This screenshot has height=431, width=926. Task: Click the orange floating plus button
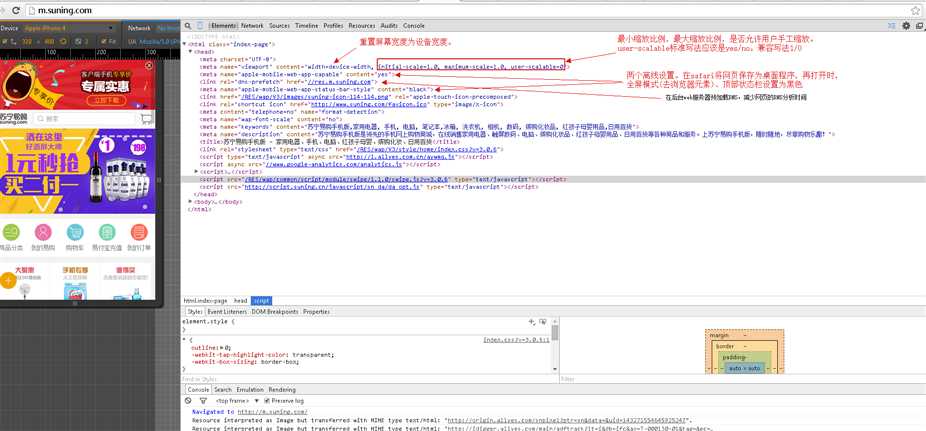(8, 280)
